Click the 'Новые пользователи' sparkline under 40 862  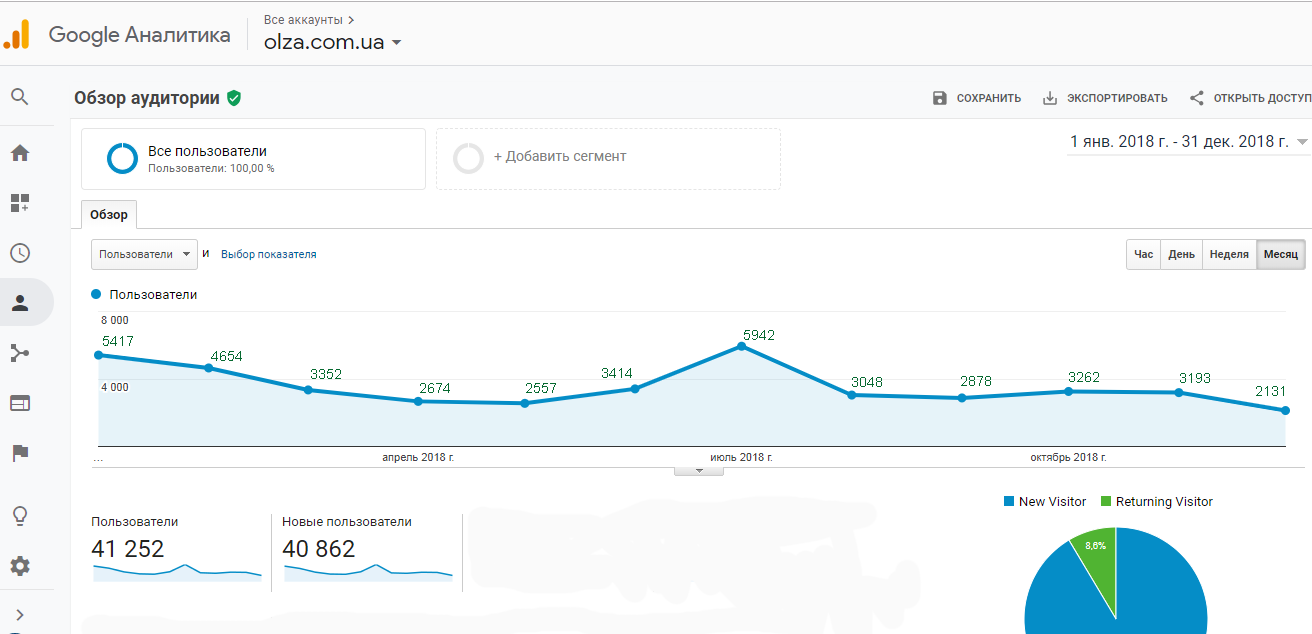point(368,572)
